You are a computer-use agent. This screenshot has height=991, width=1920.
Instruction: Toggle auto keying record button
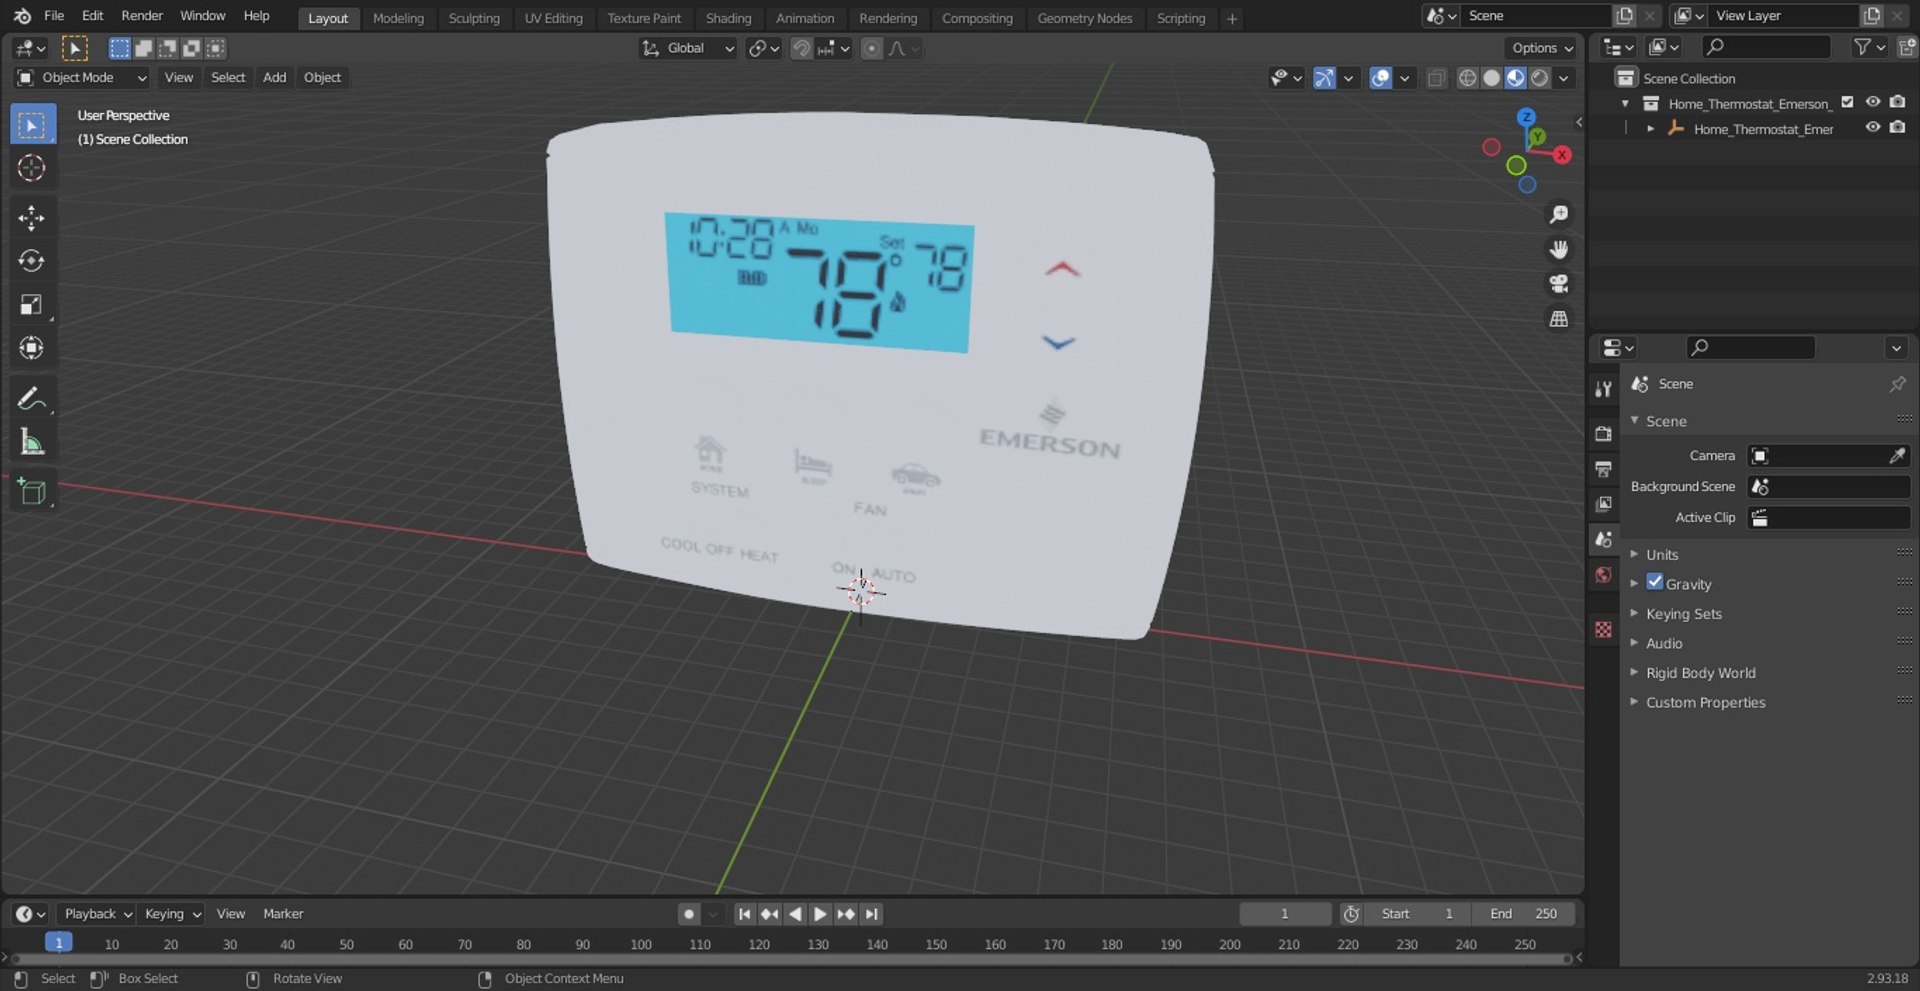click(689, 914)
